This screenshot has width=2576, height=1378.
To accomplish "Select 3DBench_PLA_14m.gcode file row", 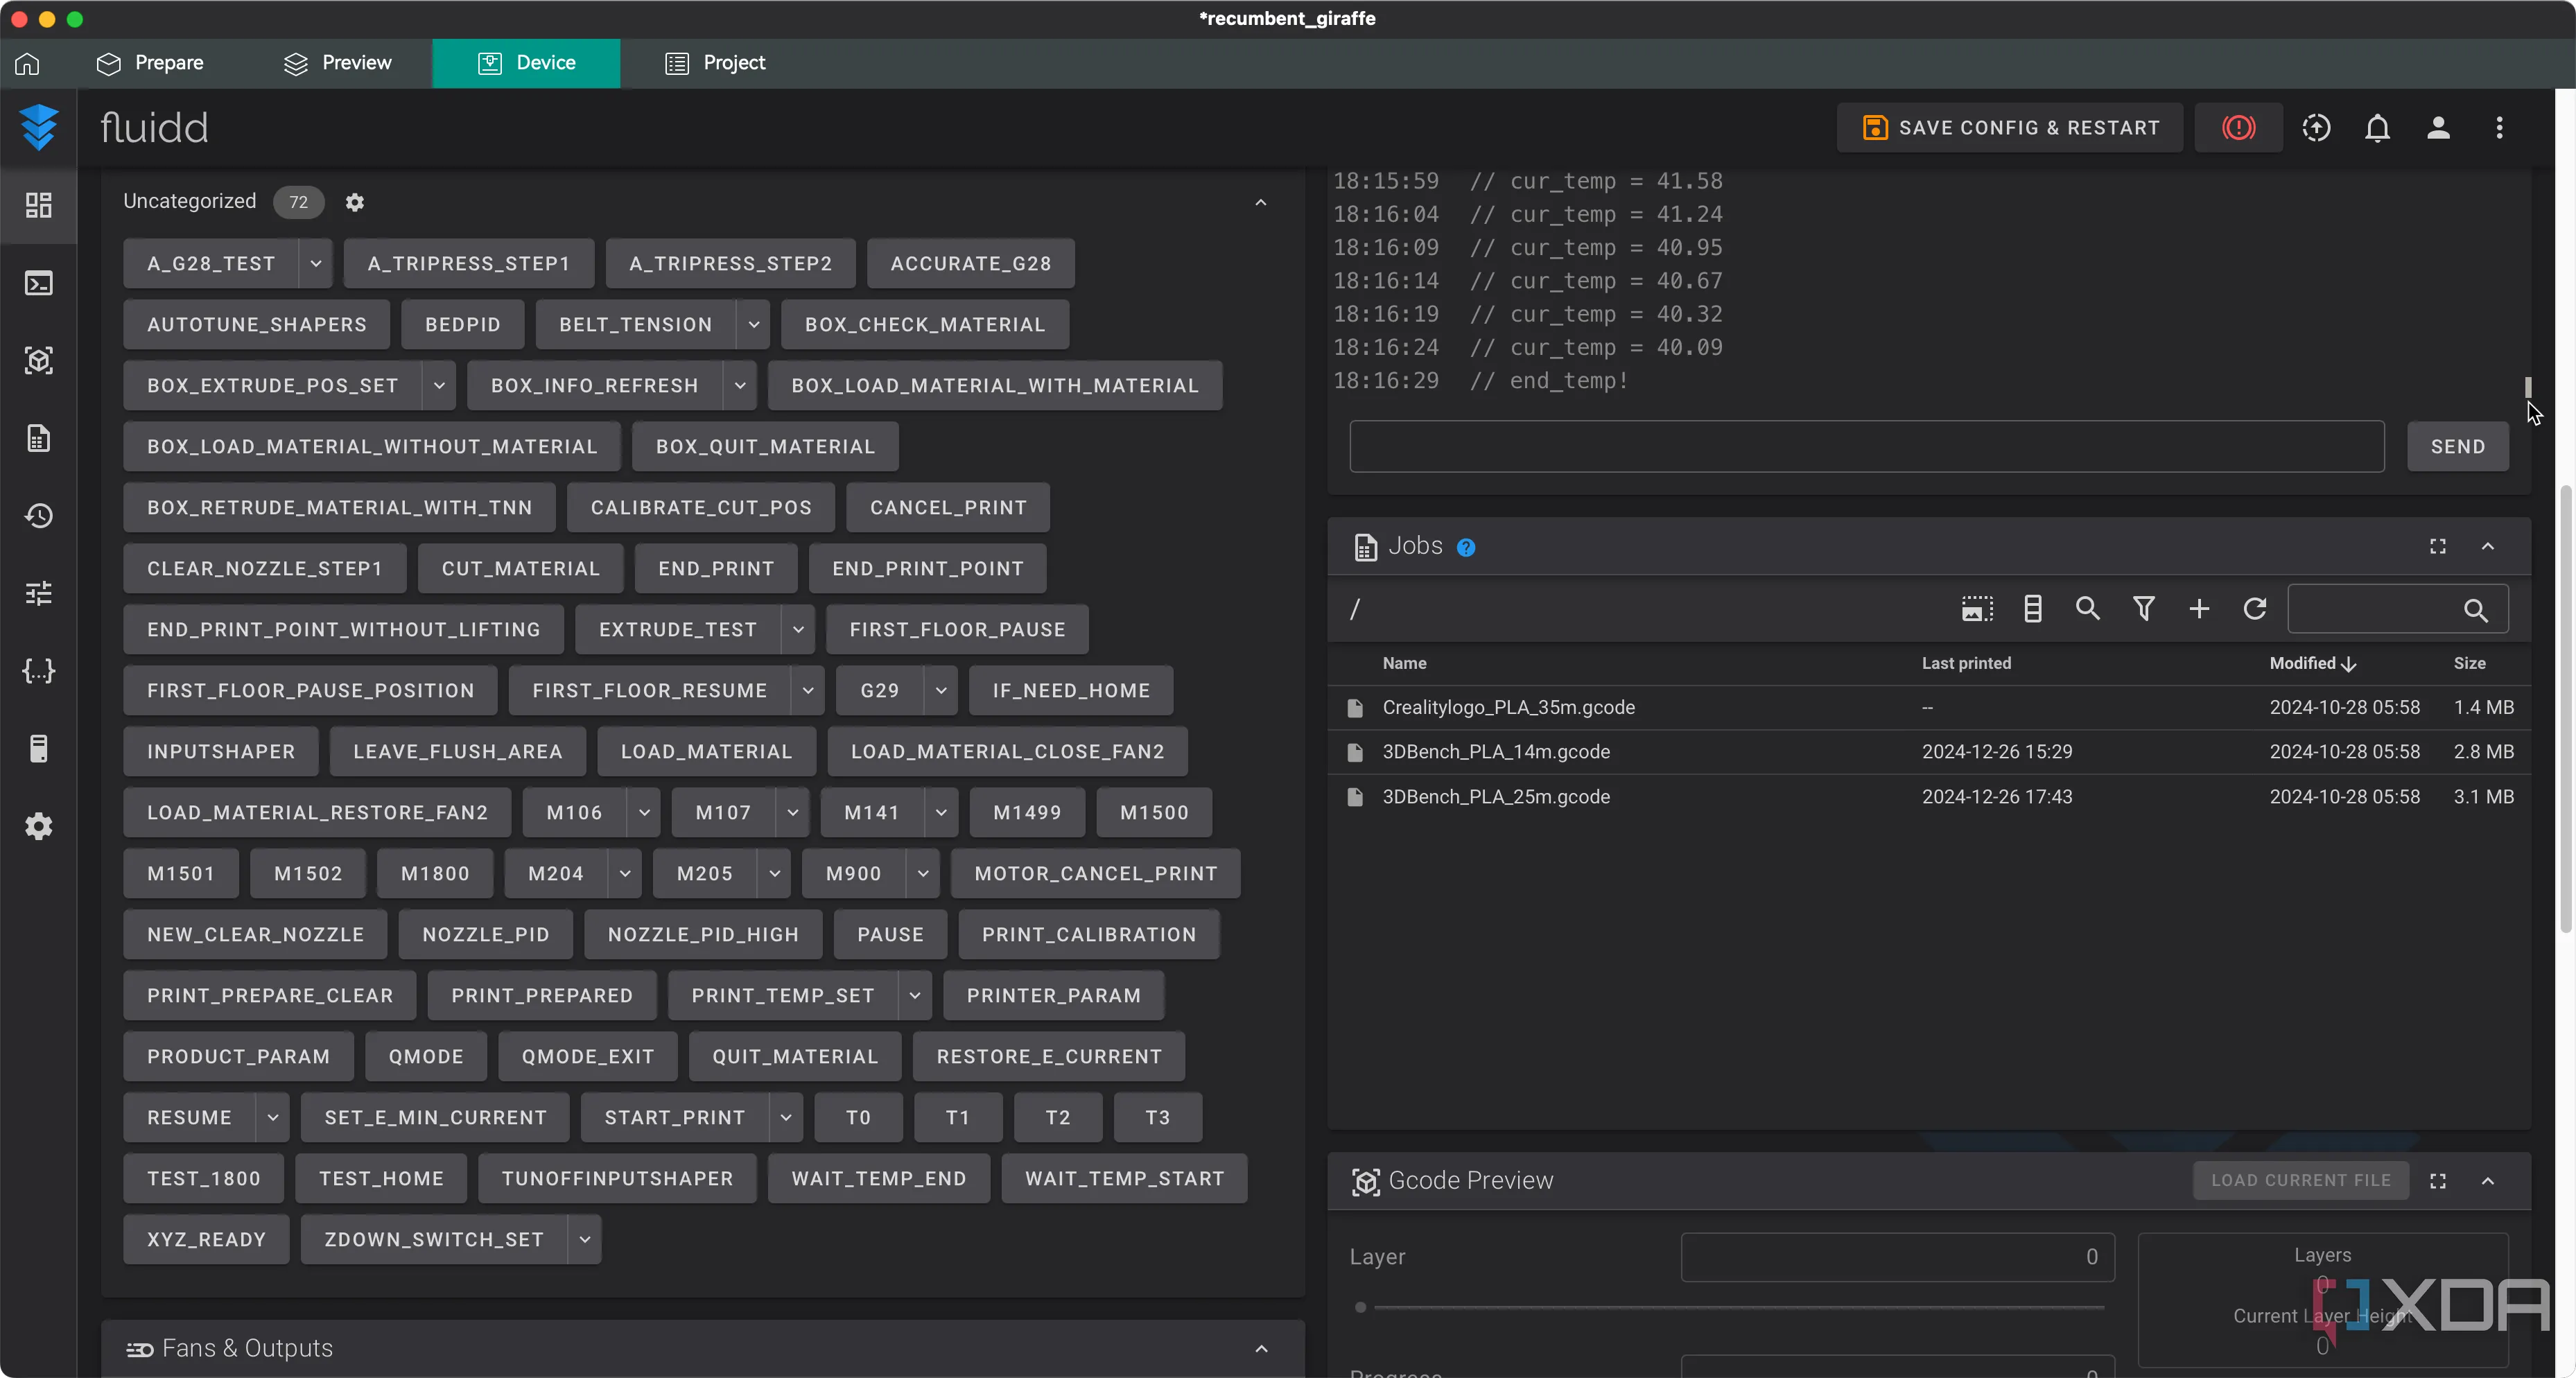I will click(x=1928, y=752).
